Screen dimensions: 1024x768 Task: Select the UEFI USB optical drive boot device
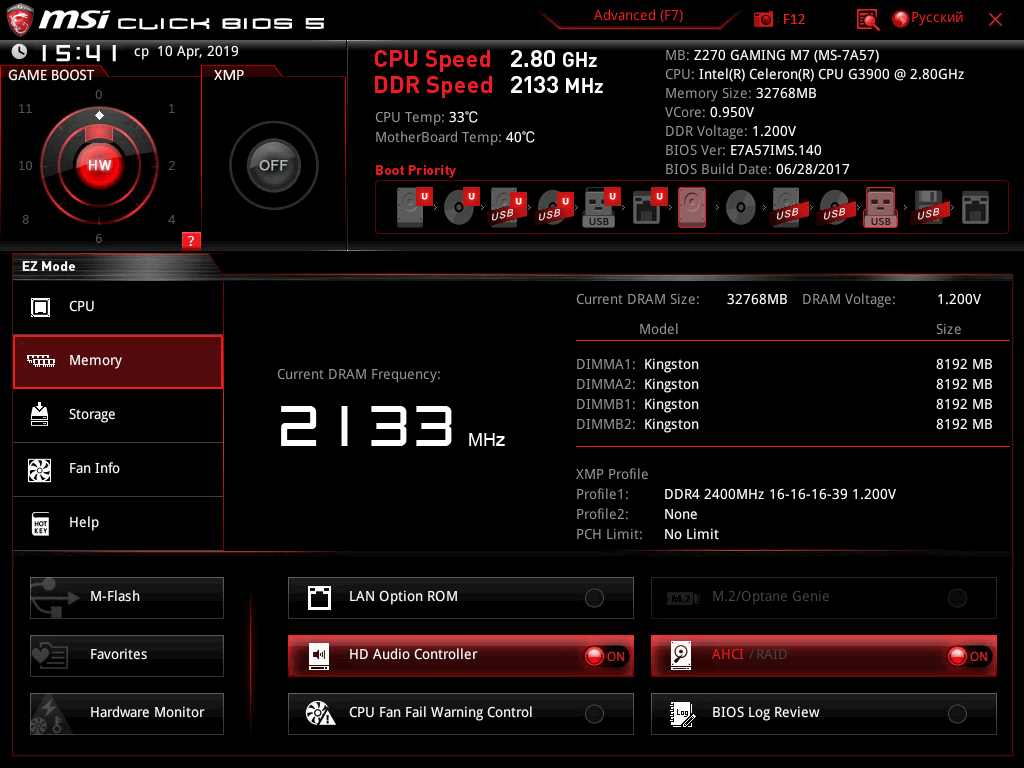pyautogui.click(x=555, y=208)
